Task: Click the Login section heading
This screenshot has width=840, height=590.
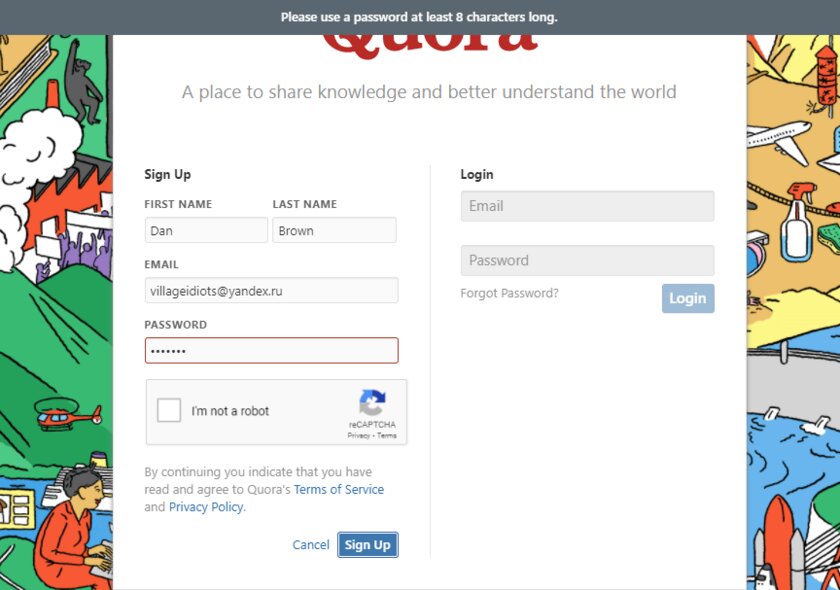Action: click(x=477, y=174)
